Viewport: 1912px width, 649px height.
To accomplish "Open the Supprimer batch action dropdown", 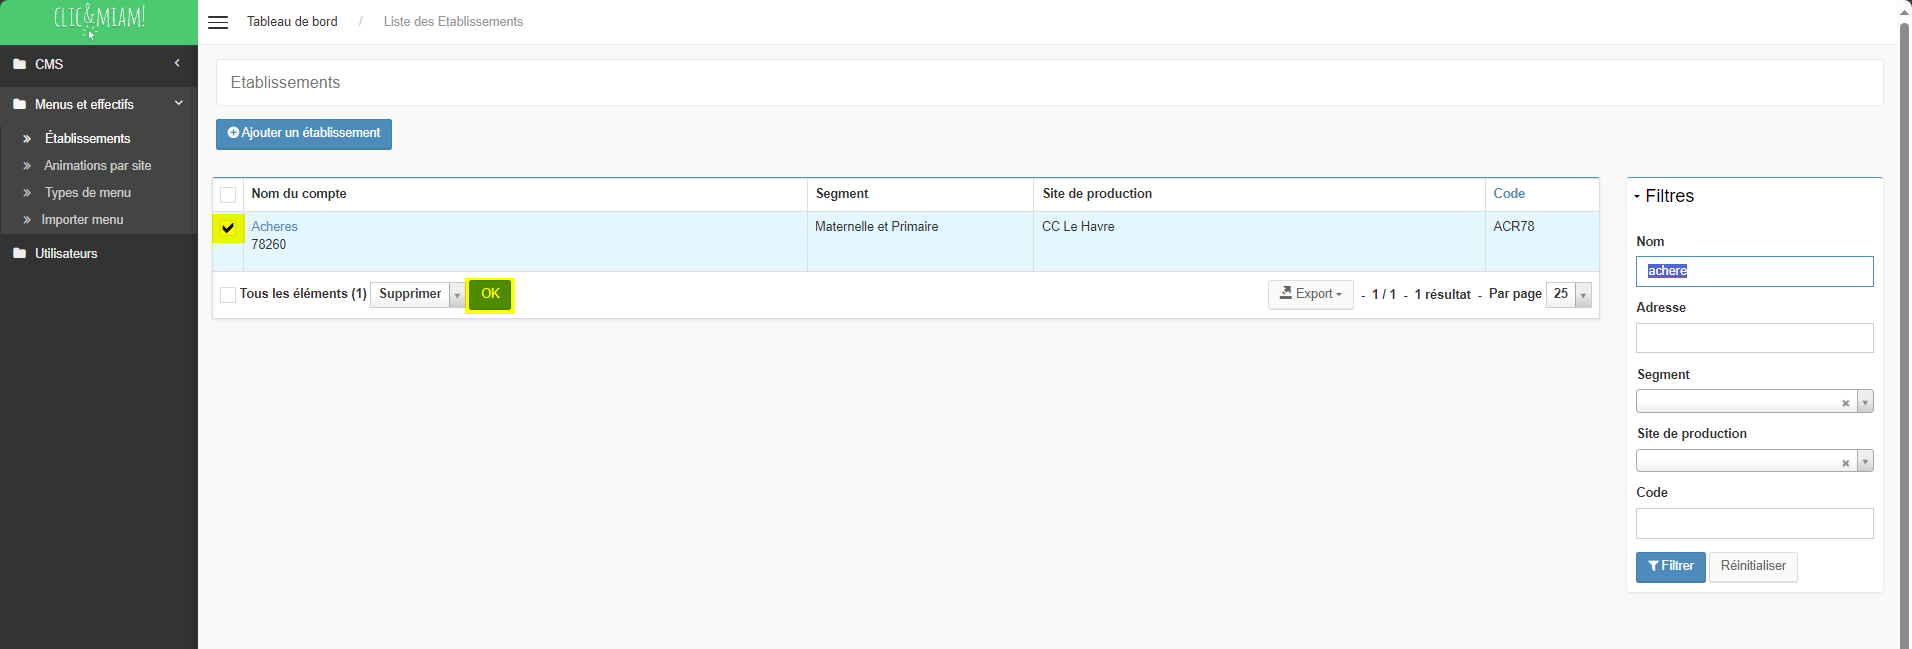I will pos(417,294).
